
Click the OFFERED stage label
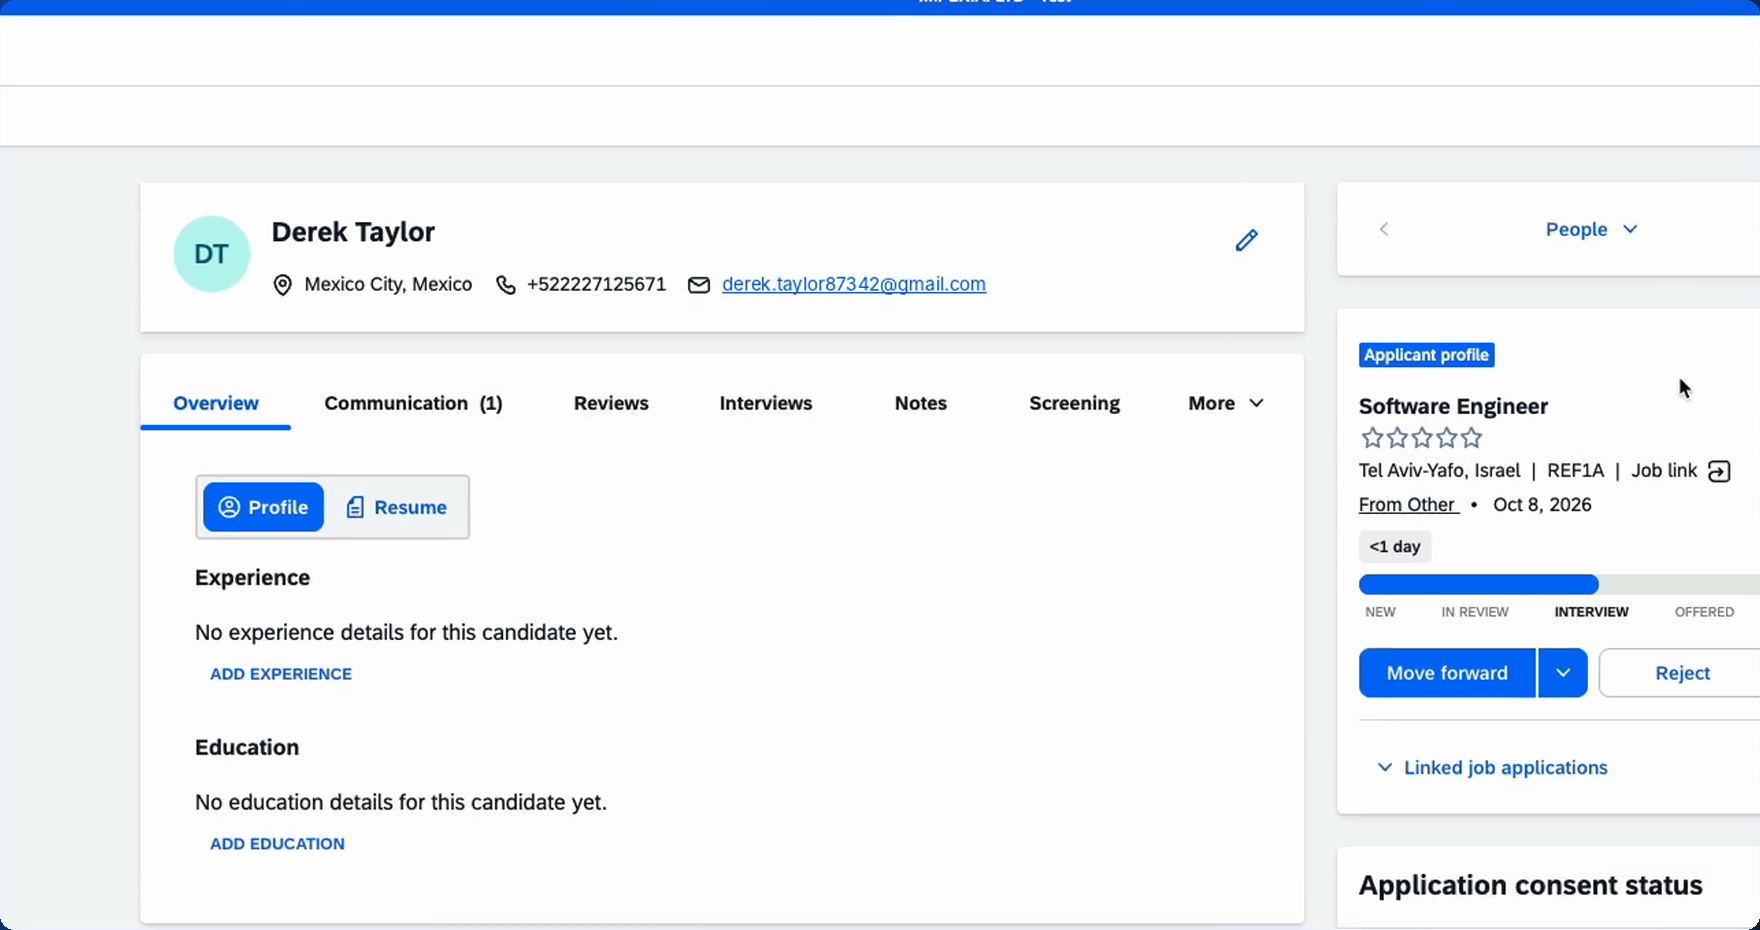1704,612
